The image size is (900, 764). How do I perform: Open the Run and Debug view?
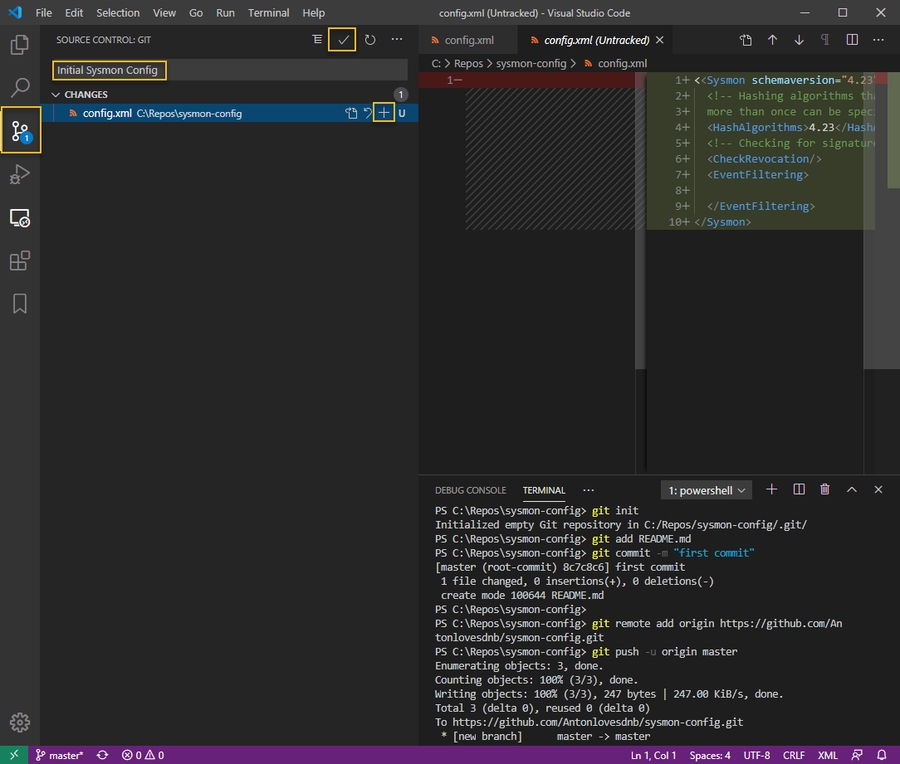coord(20,175)
